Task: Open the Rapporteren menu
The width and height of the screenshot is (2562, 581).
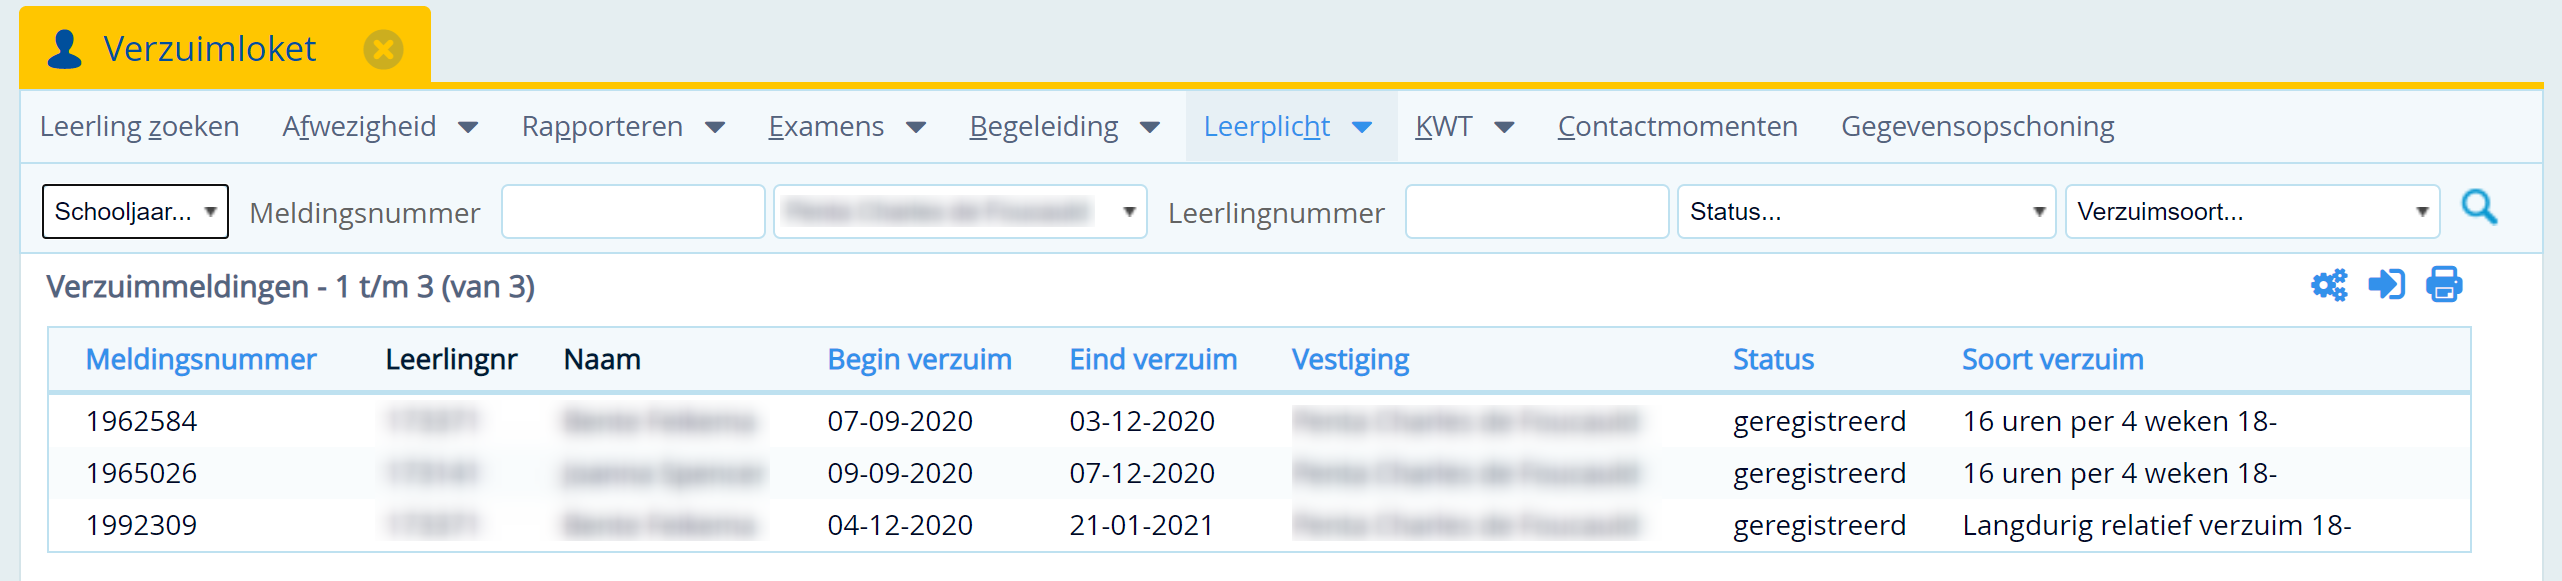Action: point(623,127)
